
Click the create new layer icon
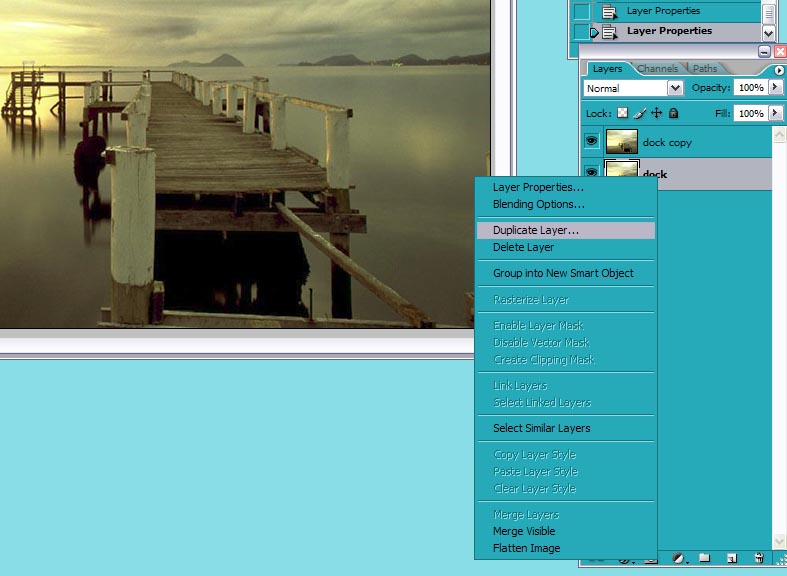(732, 558)
